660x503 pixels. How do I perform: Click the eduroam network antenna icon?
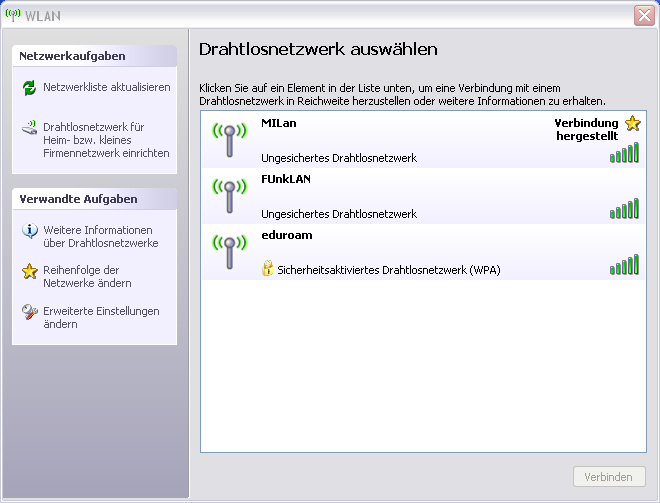(x=230, y=250)
